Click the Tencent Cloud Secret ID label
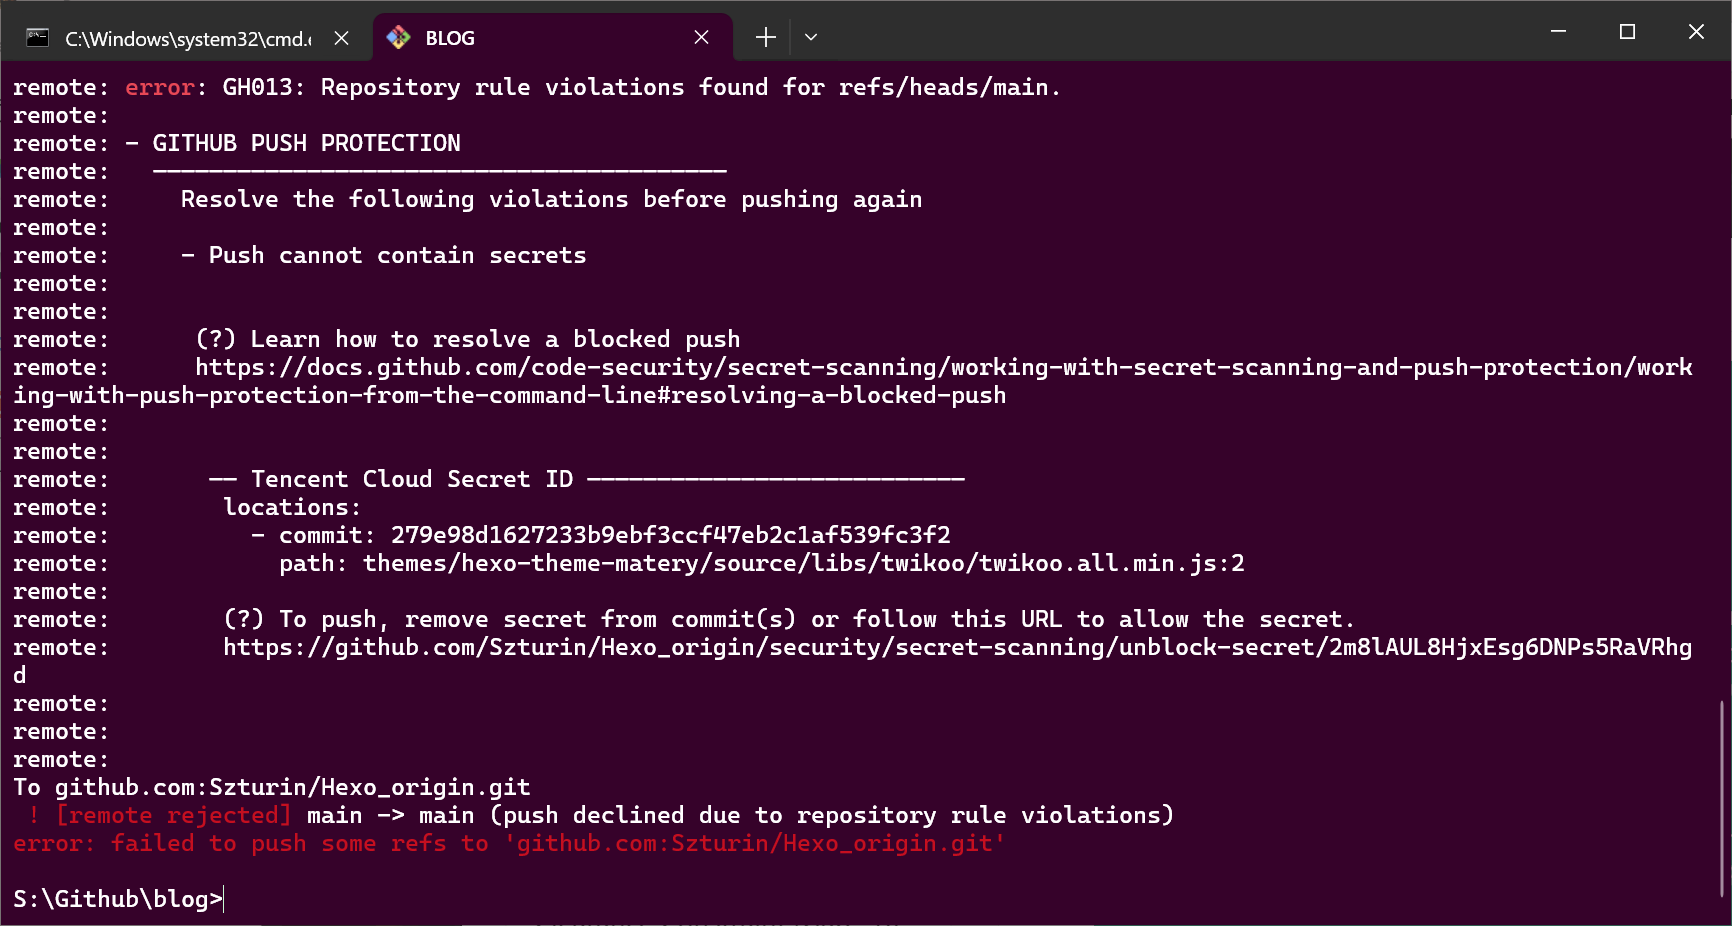Viewport: 1732px width, 926px height. pyautogui.click(x=412, y=480)
